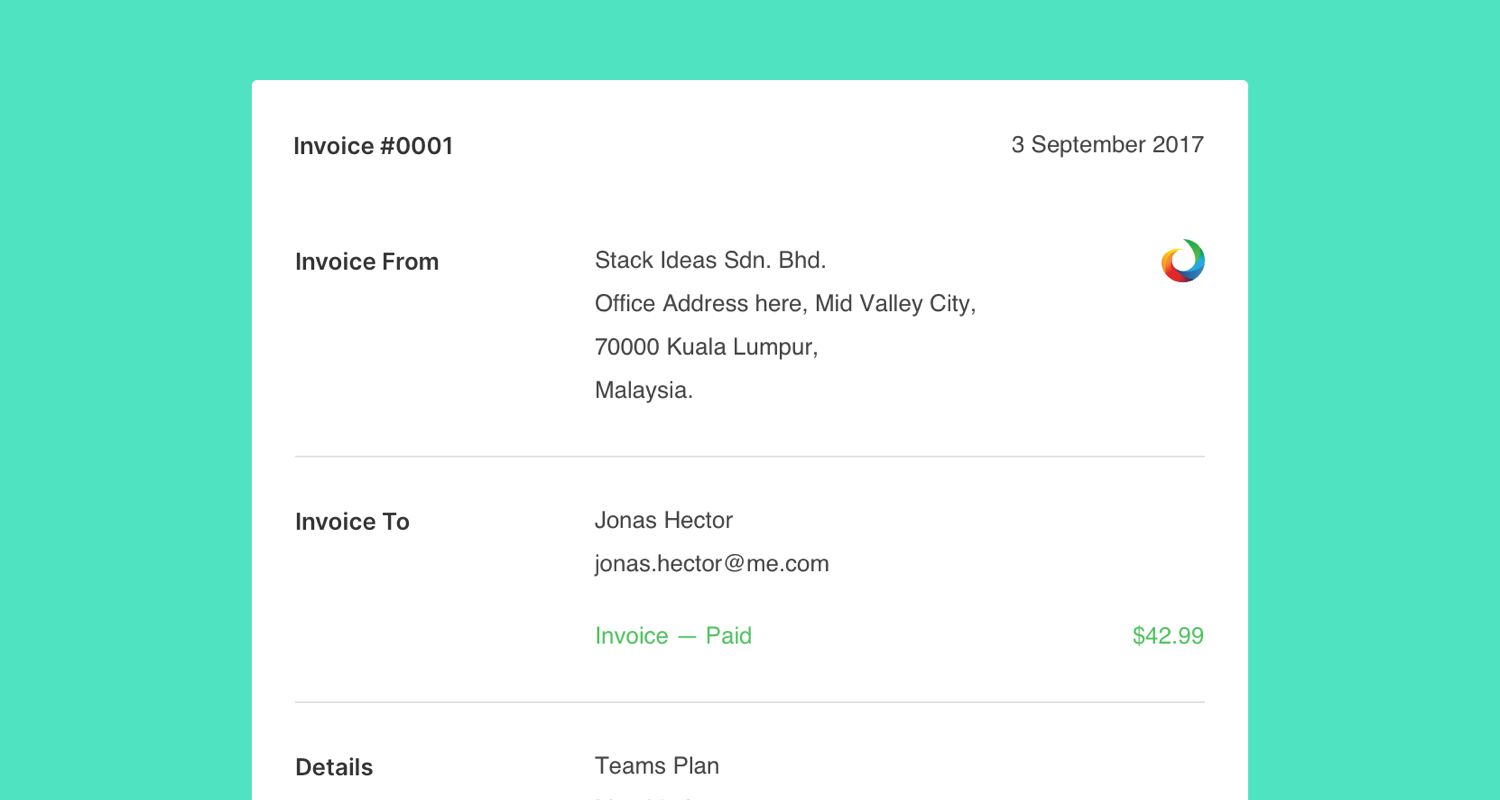
Task: Click the 70000 Kuala Lumpur address line
Action: (706, 348)
